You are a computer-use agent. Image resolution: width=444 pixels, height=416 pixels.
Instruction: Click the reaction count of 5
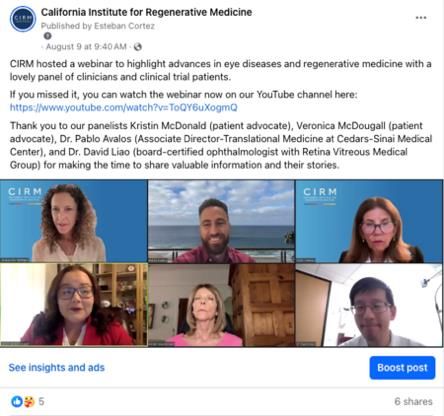[x=41, y=401]
